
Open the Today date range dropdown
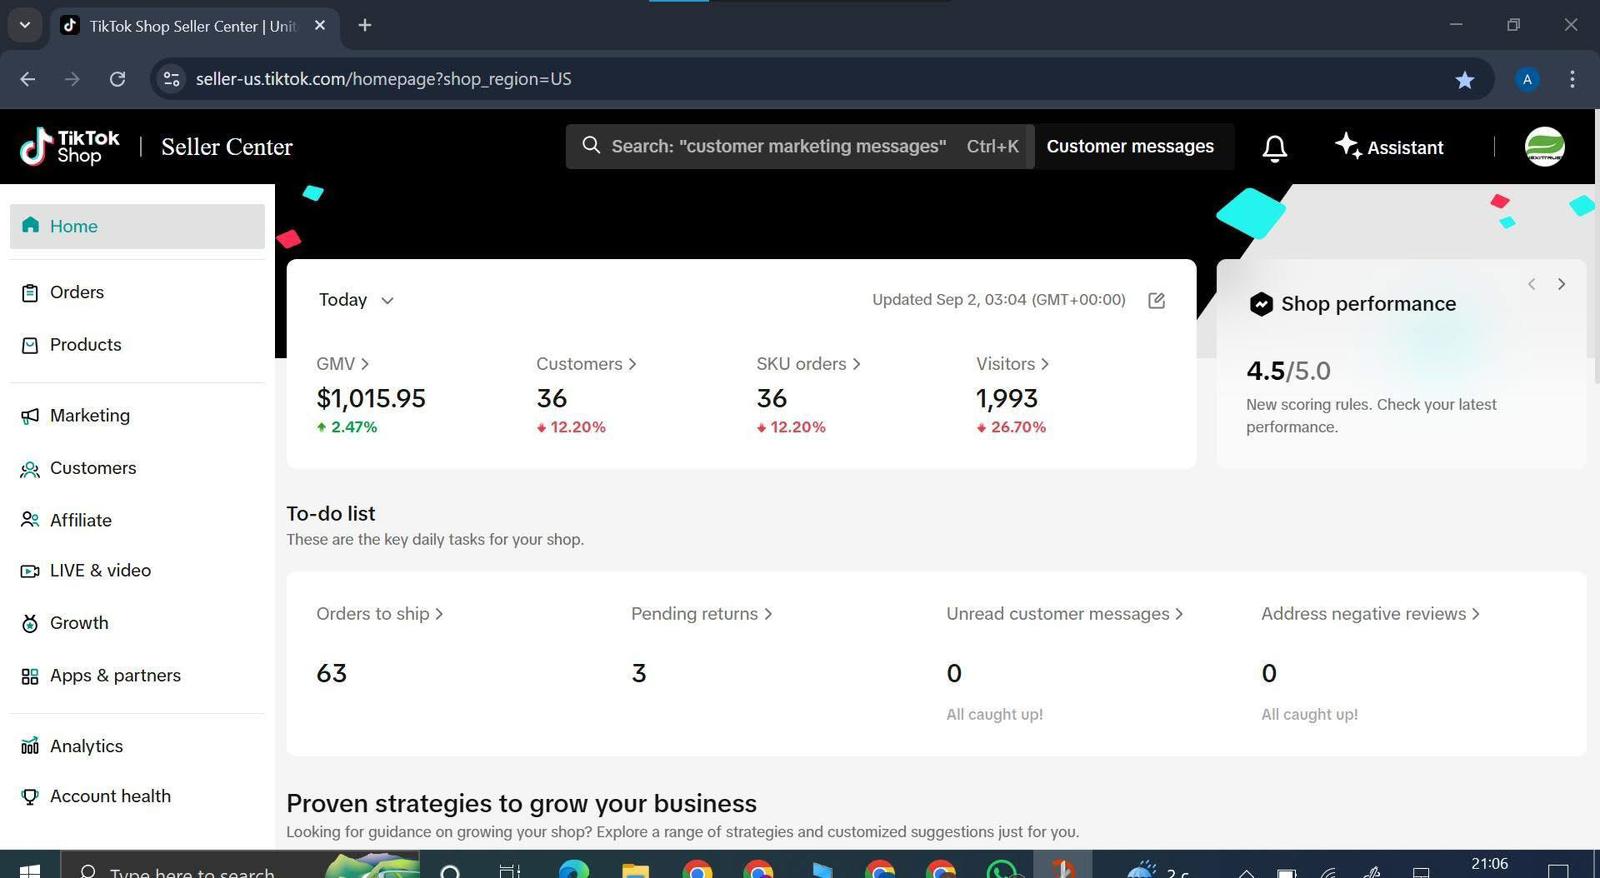pos(356,300)
